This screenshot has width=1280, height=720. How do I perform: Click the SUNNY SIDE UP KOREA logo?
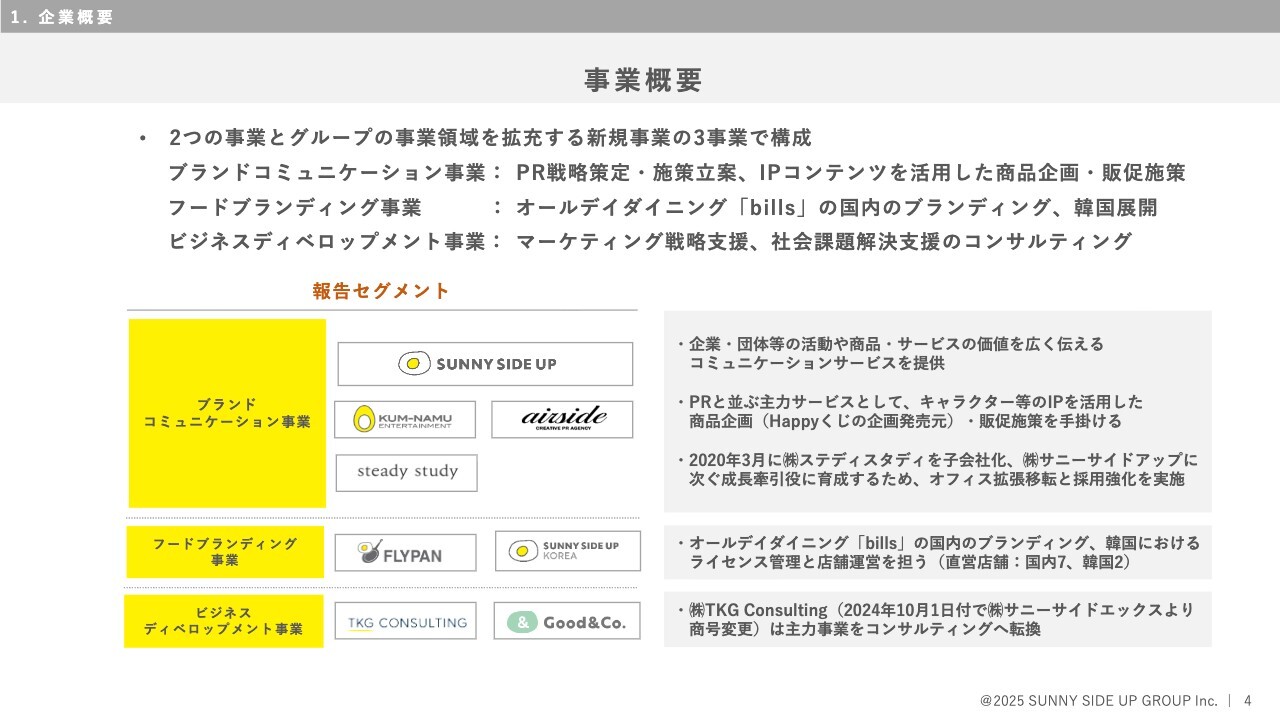tap(568, 551)
